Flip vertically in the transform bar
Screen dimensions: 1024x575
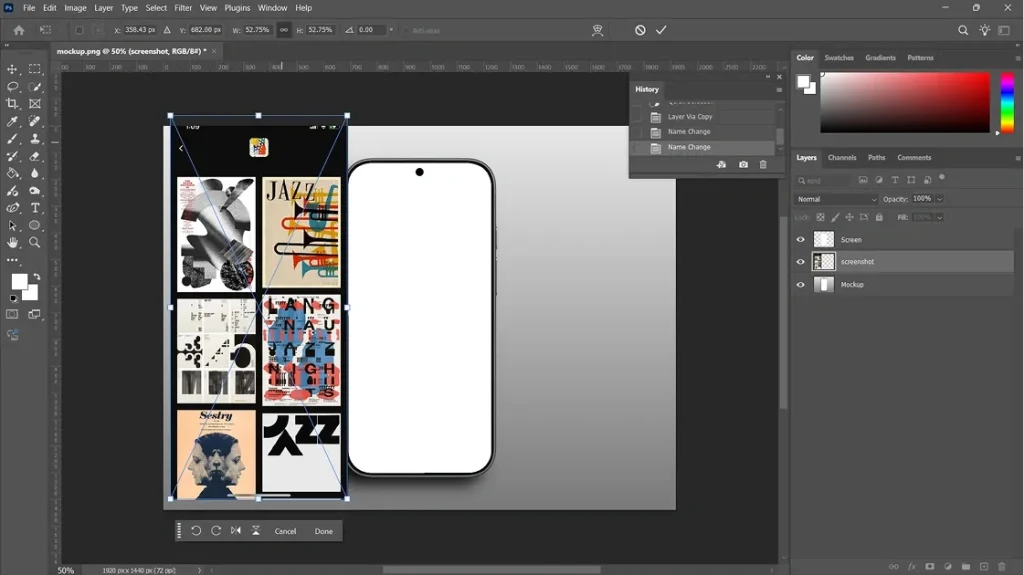pos(256,531)
